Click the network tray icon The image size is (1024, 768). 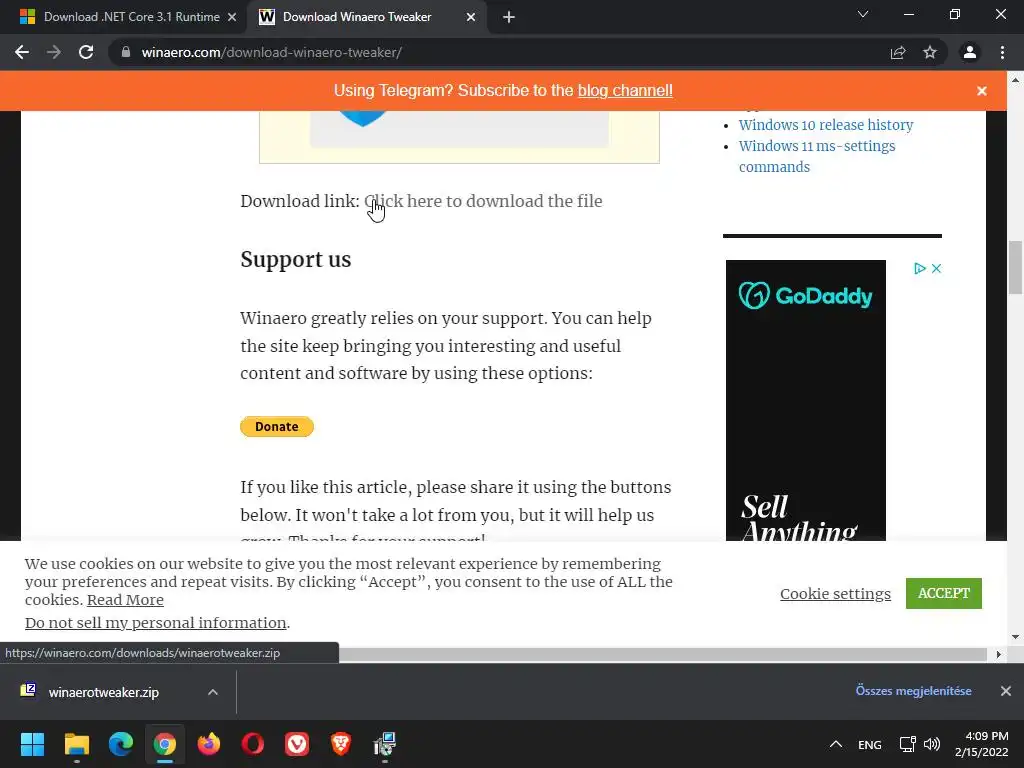[x=907, y=744]
